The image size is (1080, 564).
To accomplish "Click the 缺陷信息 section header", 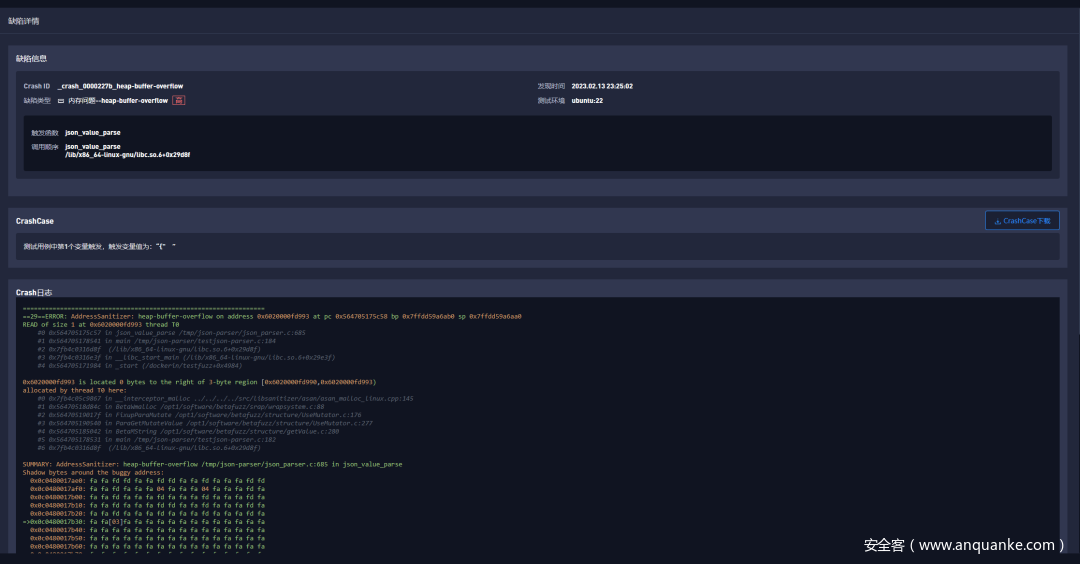I will [31, 59].
